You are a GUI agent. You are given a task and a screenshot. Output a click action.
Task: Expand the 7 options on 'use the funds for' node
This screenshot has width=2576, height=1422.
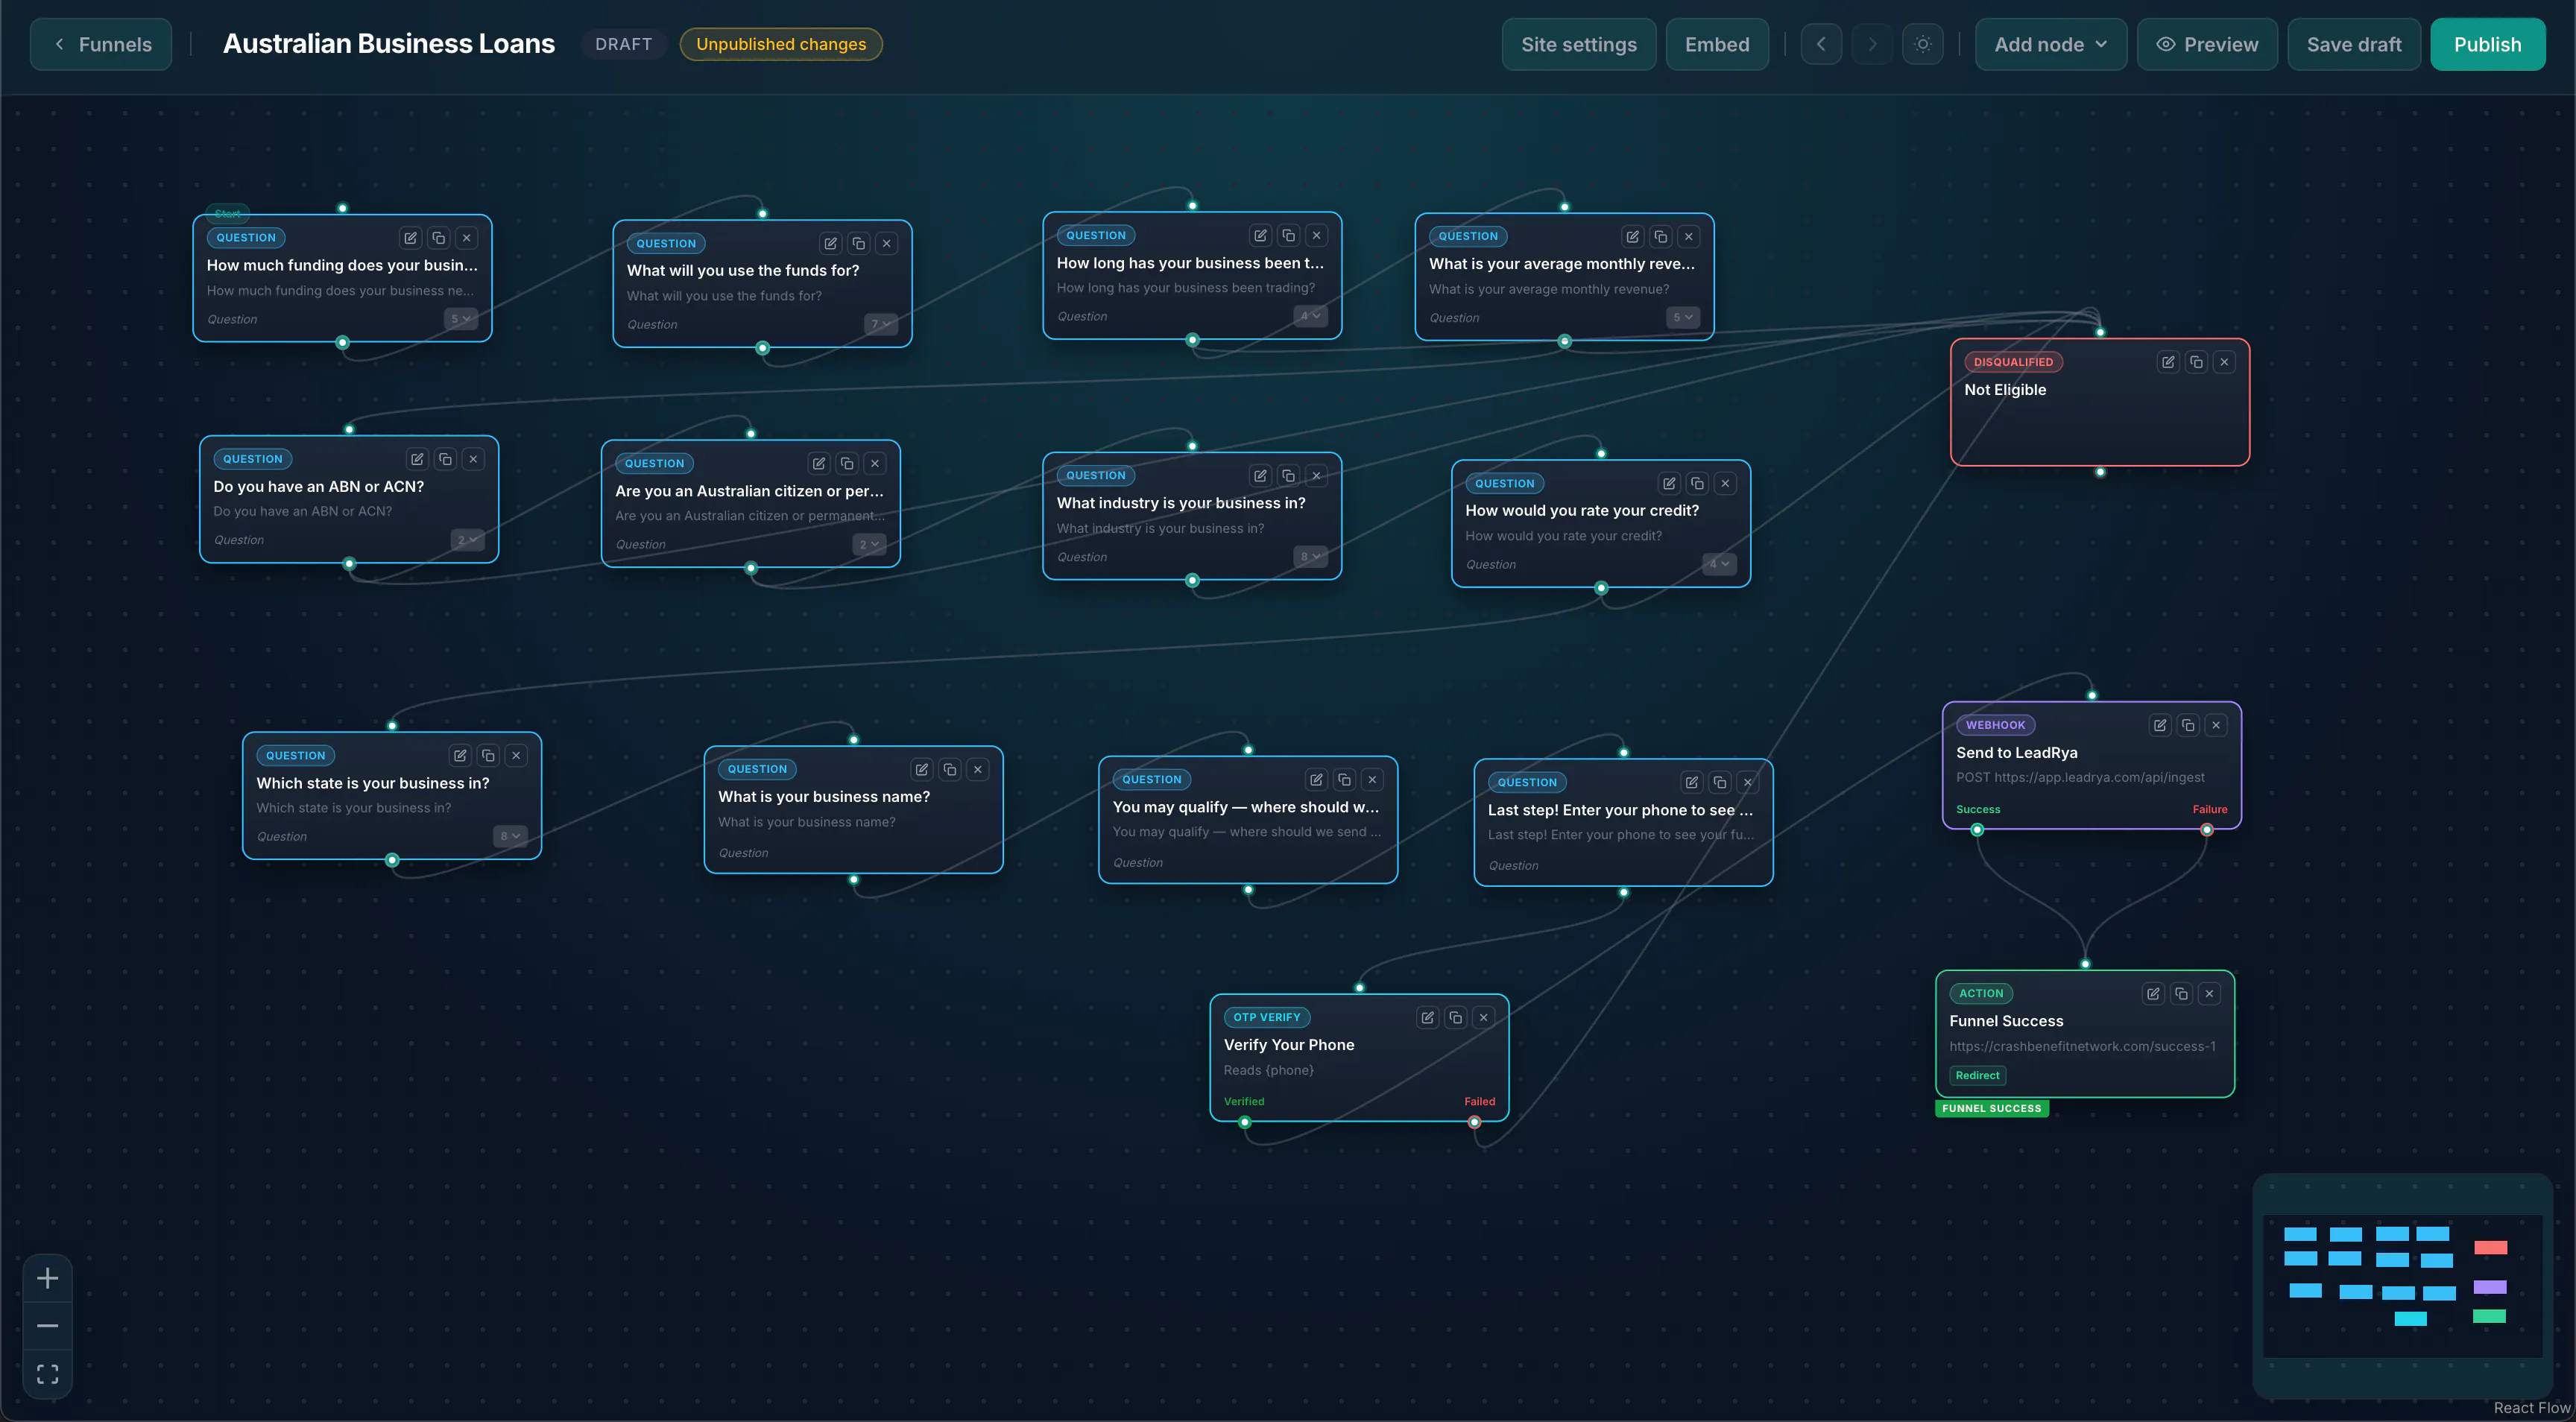pos(880,324)
